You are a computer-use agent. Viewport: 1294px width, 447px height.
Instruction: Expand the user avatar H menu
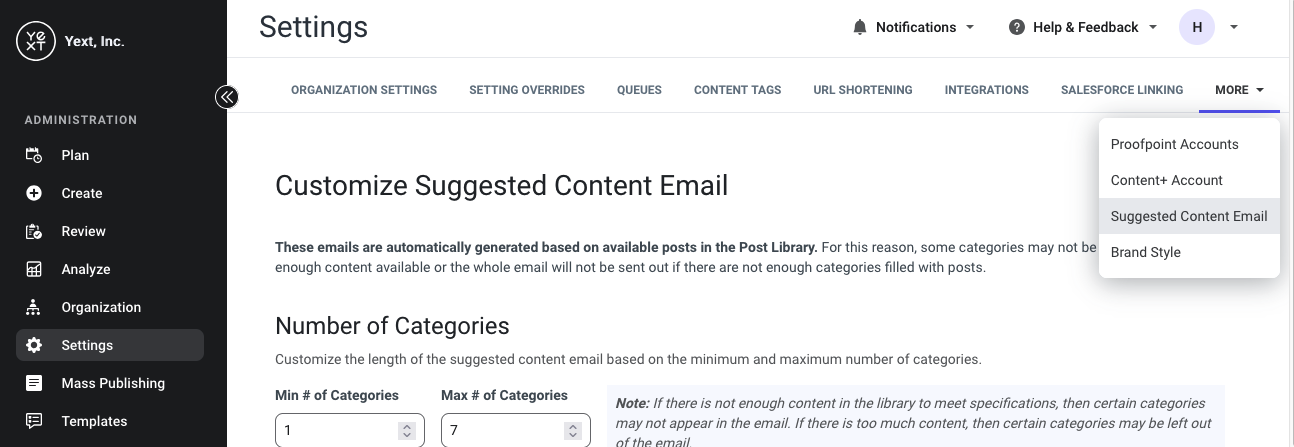(x=1234, y=28)
